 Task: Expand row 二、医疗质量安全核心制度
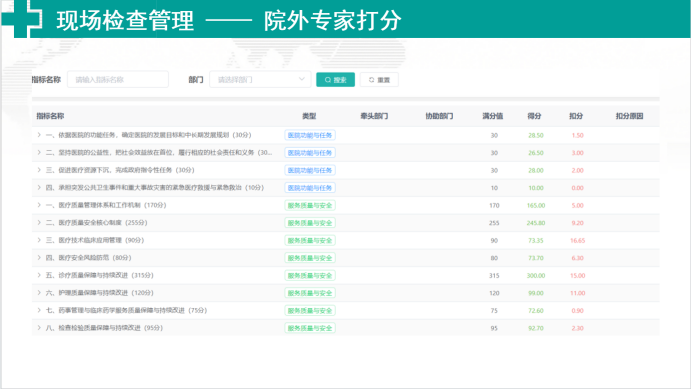(x=39, y=222)
